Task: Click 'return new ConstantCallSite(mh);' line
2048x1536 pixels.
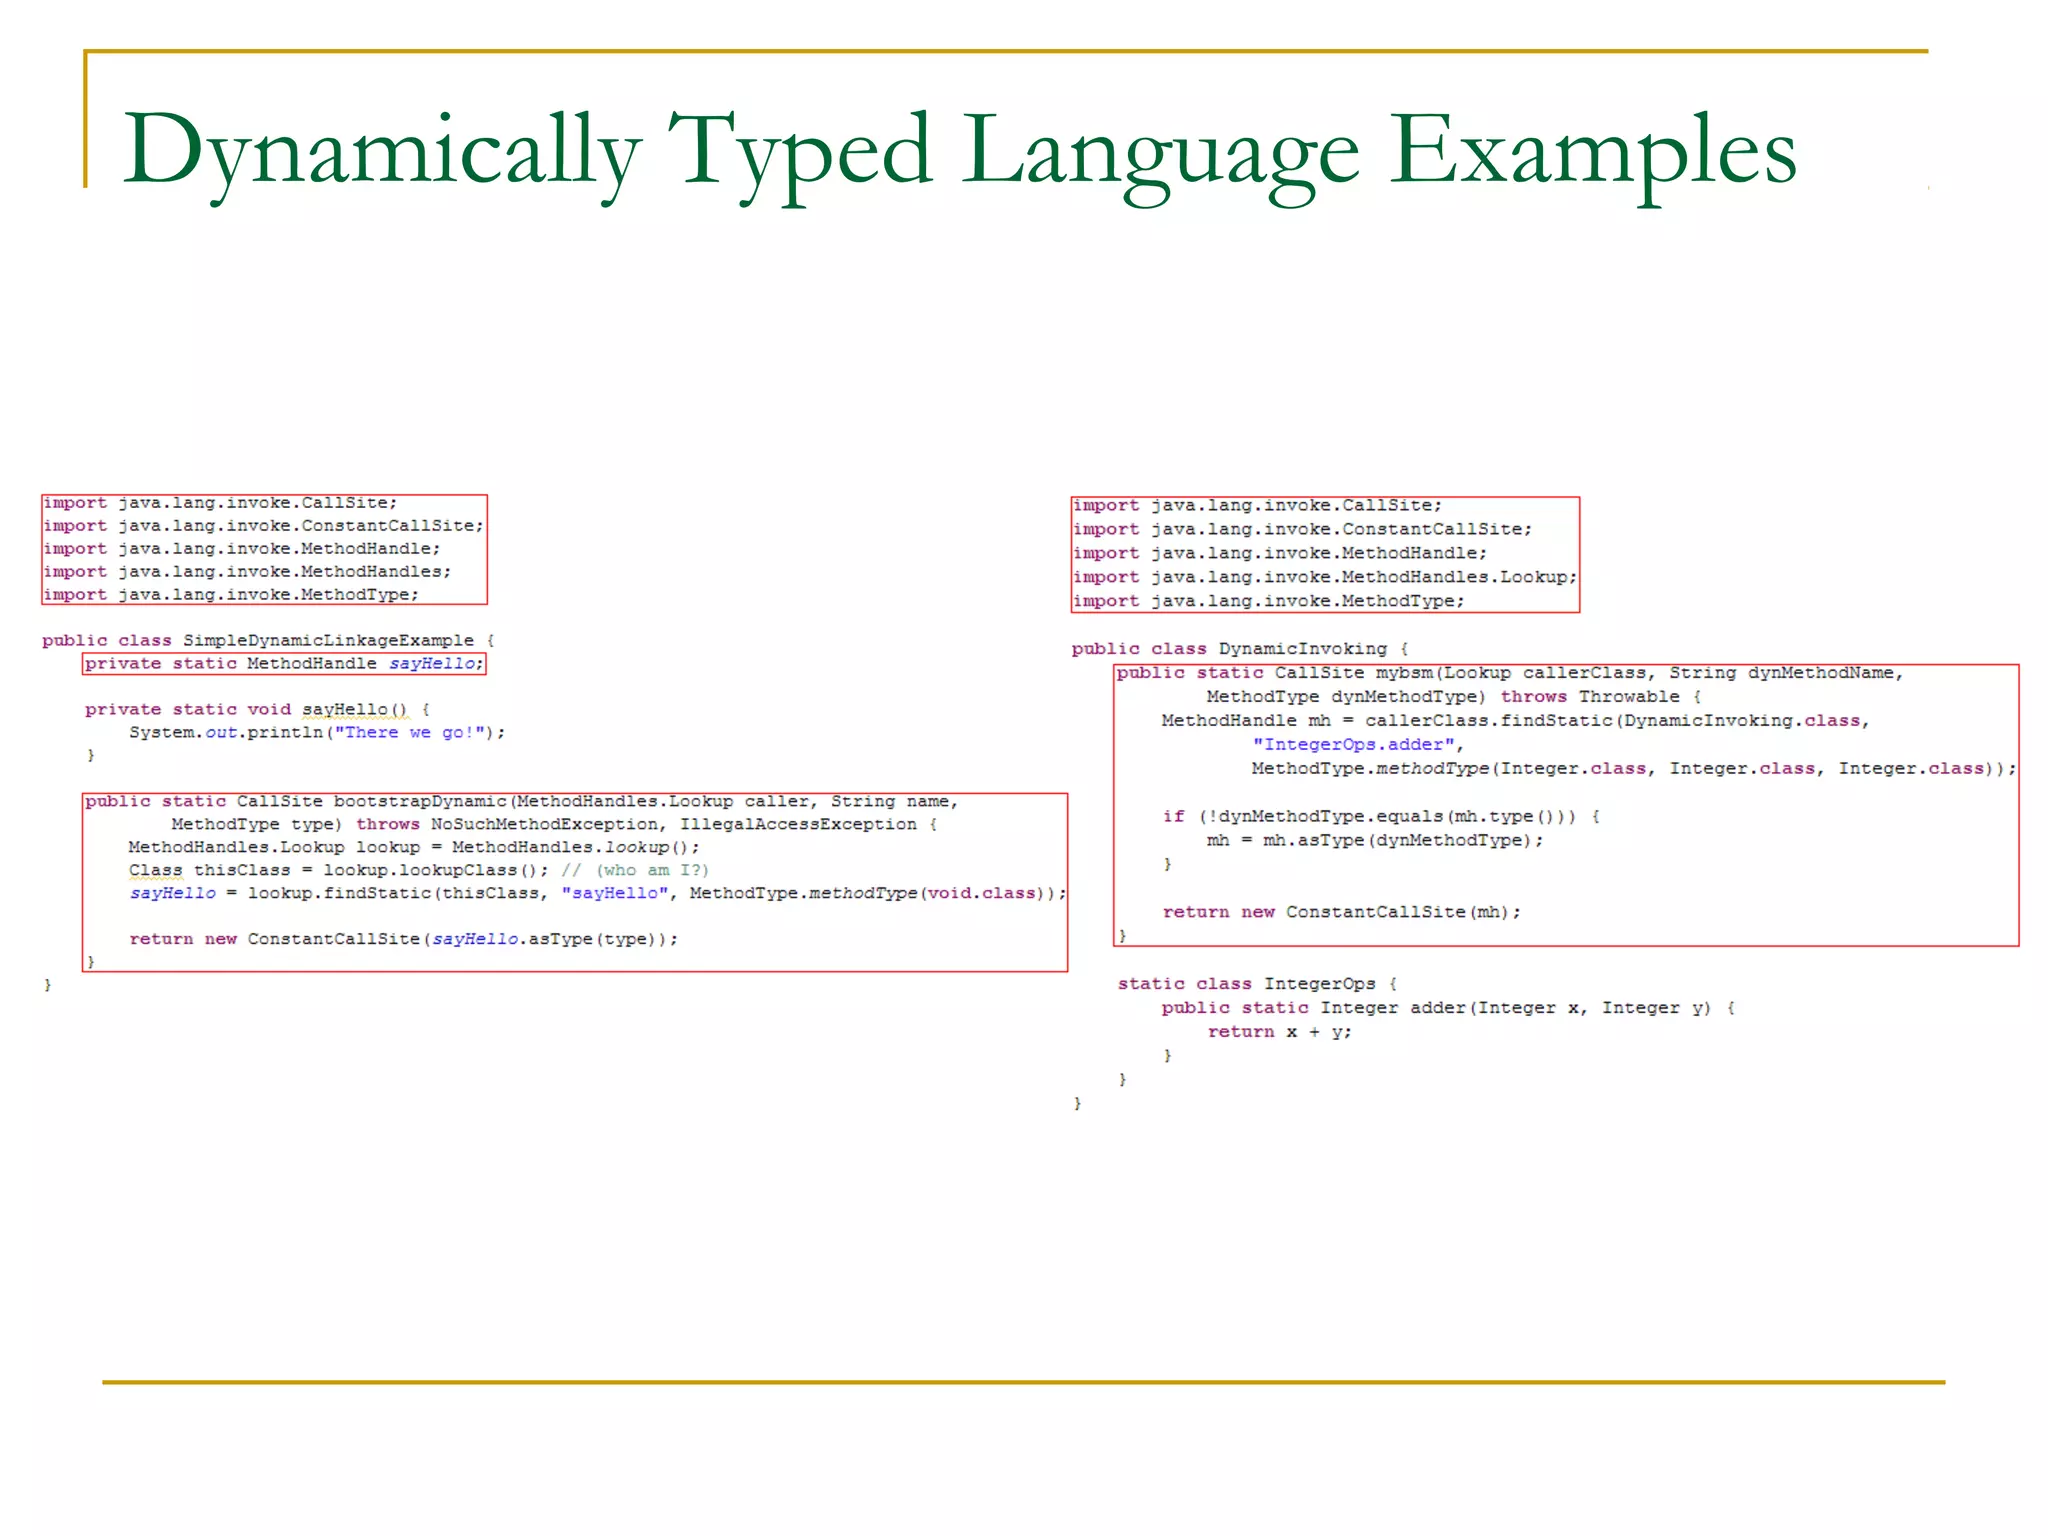Action: [1342, 914]
